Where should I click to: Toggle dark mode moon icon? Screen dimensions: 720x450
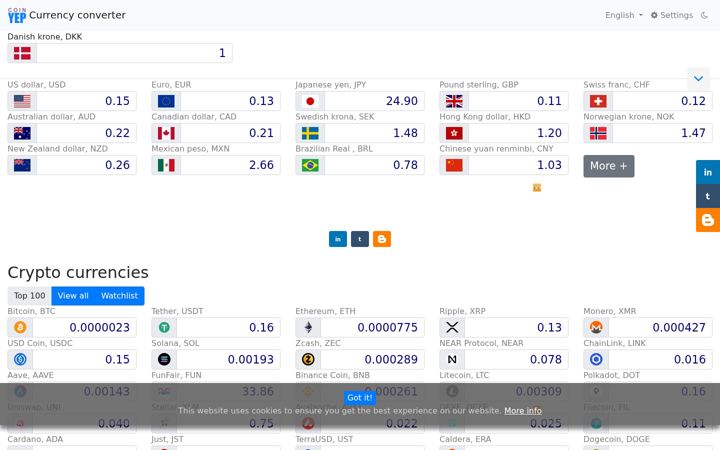704,15
